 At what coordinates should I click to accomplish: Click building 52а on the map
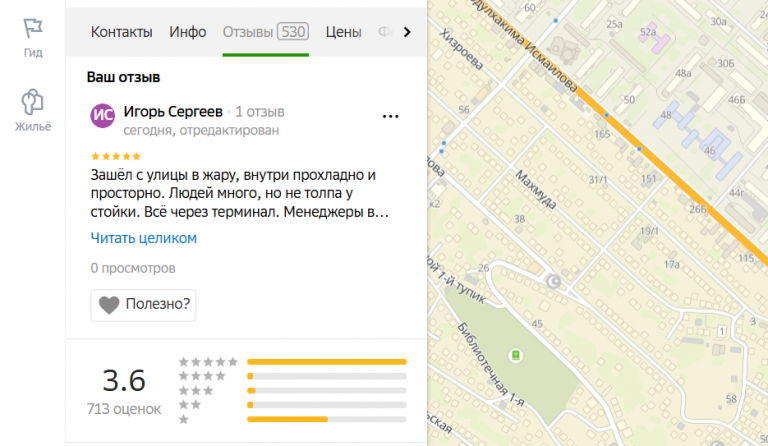[x=648, y=32]
